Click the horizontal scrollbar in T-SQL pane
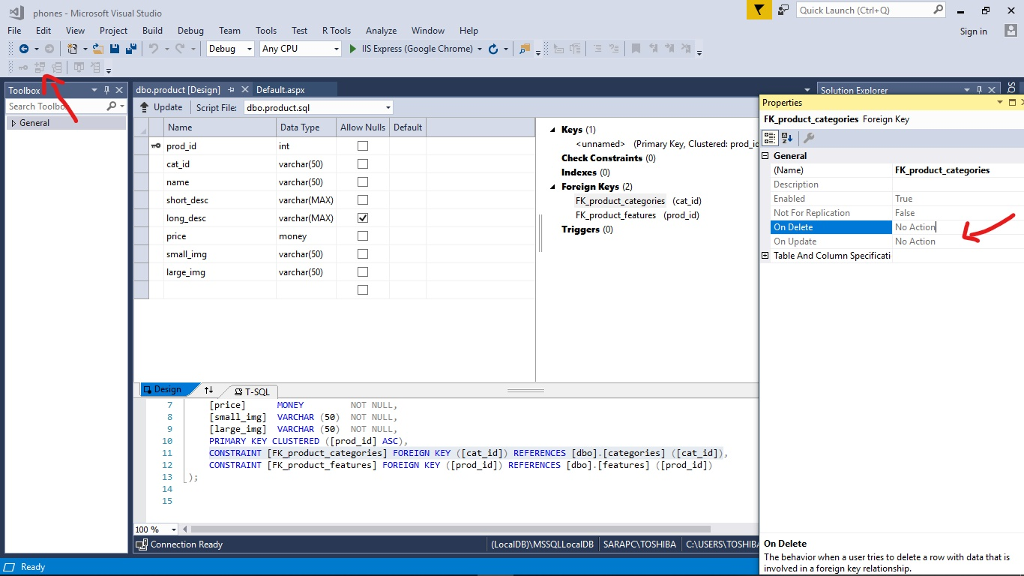 [451, 529]
